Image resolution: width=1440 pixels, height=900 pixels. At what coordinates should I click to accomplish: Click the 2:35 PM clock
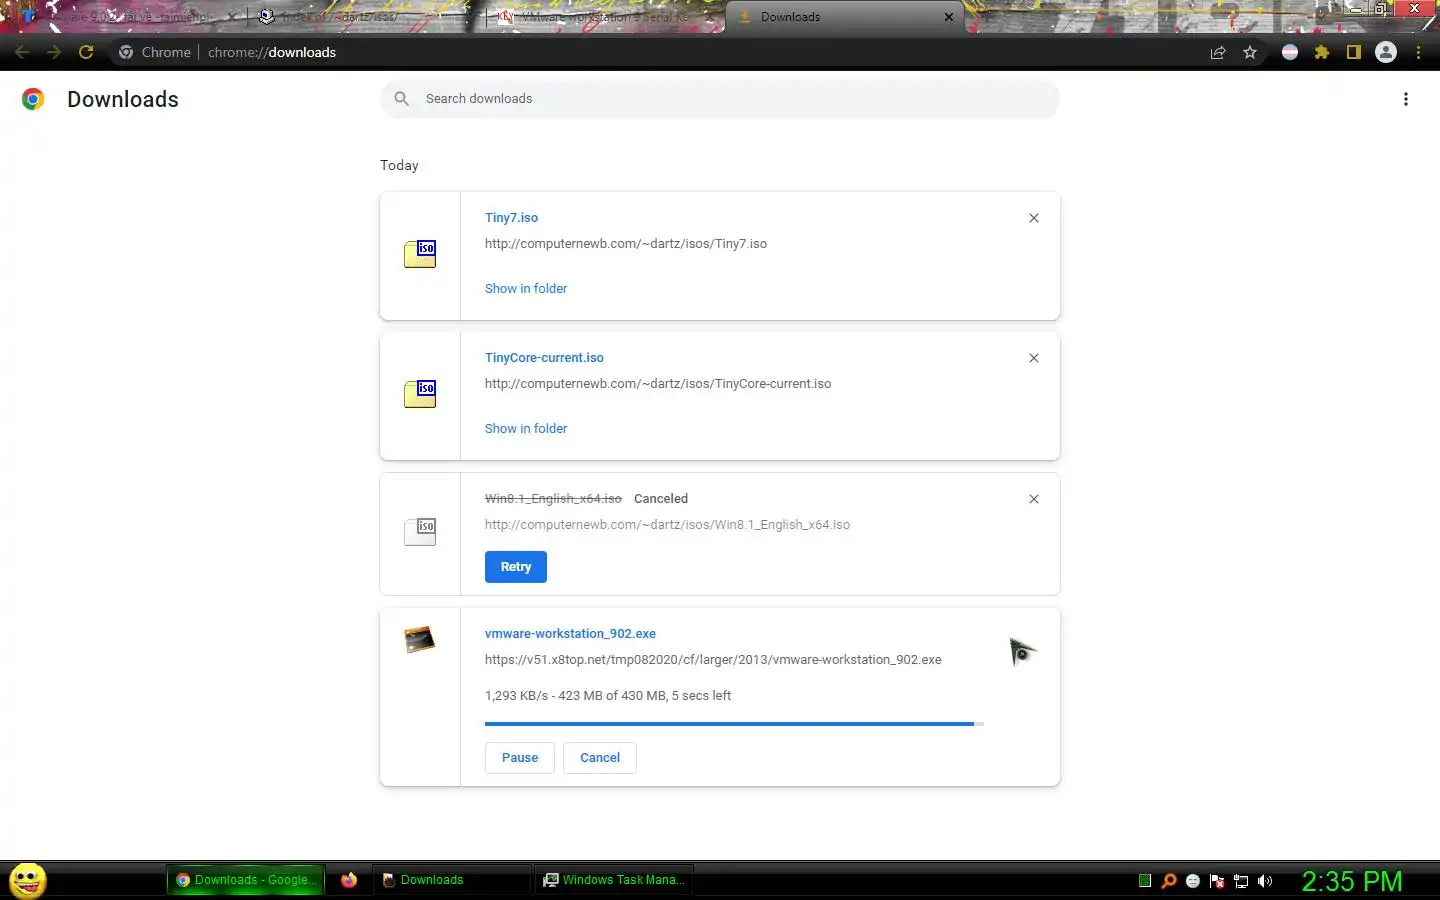[1352, 881]
